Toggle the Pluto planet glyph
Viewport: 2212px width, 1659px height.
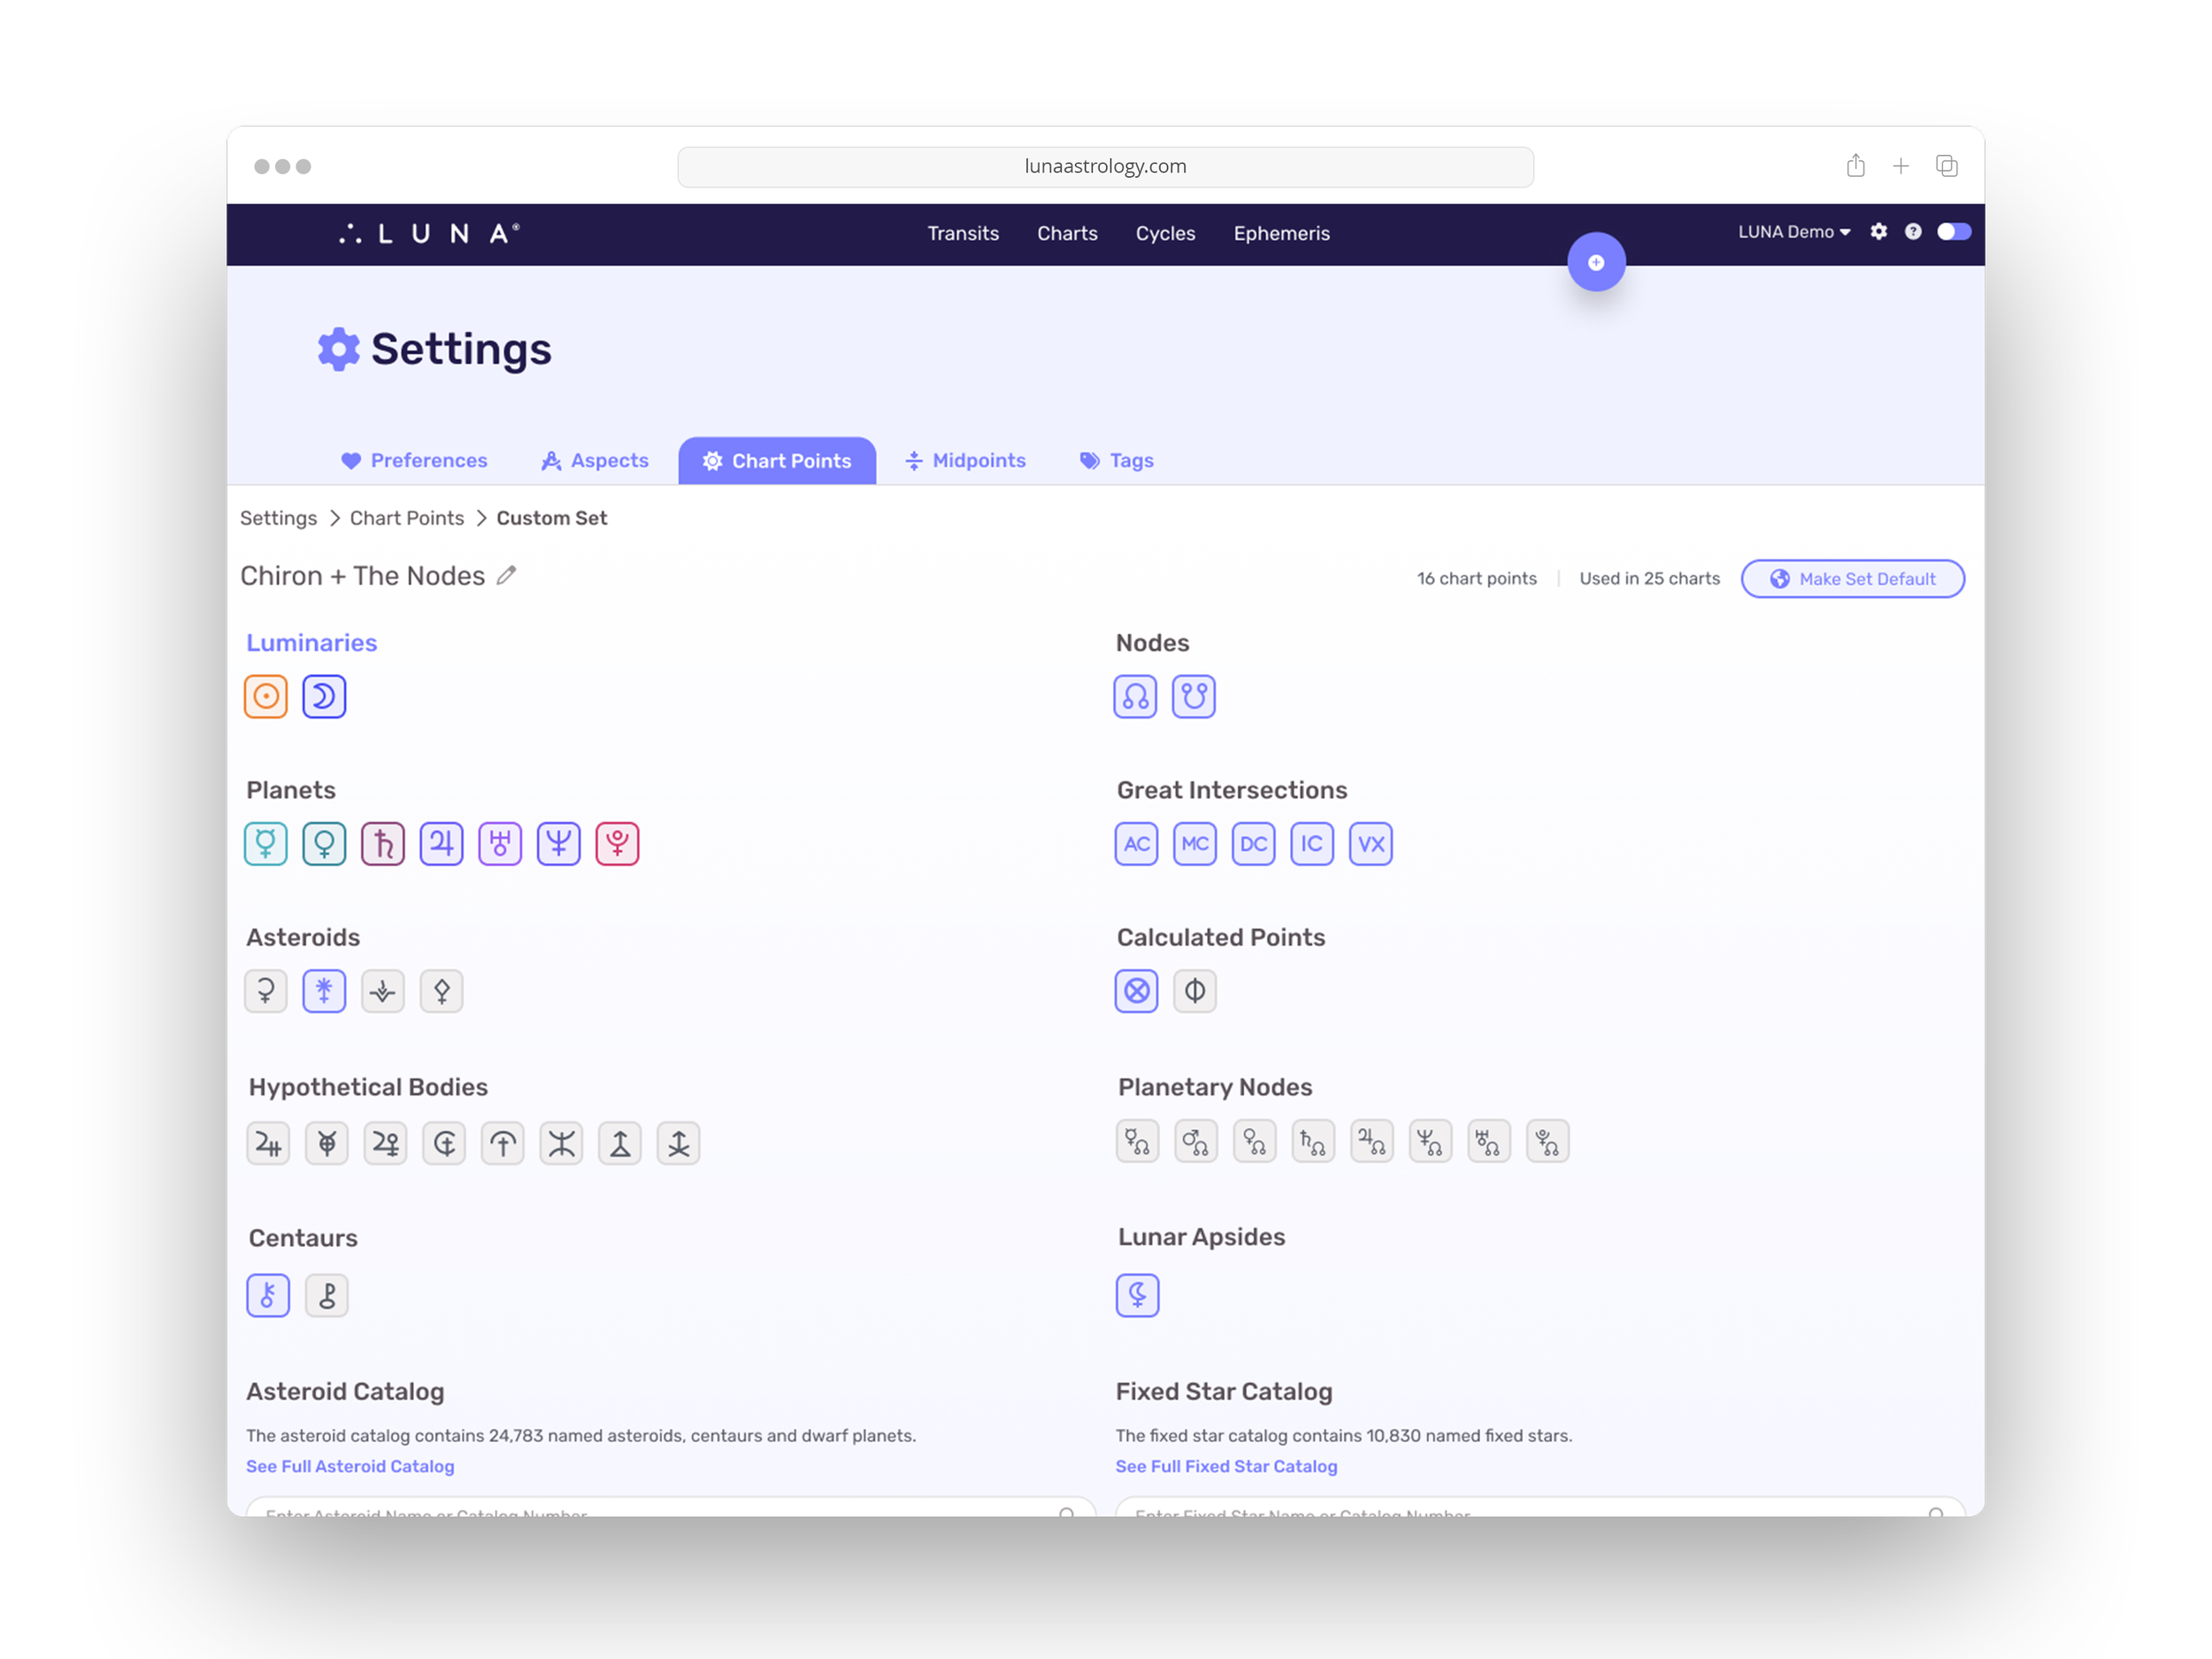click(x=617, y=844)
